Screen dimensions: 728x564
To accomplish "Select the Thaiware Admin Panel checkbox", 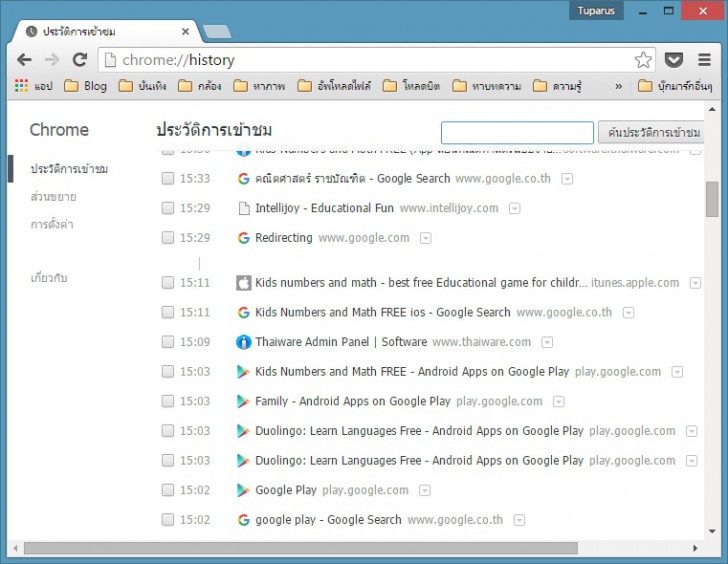I will click(x=168, y=342).
